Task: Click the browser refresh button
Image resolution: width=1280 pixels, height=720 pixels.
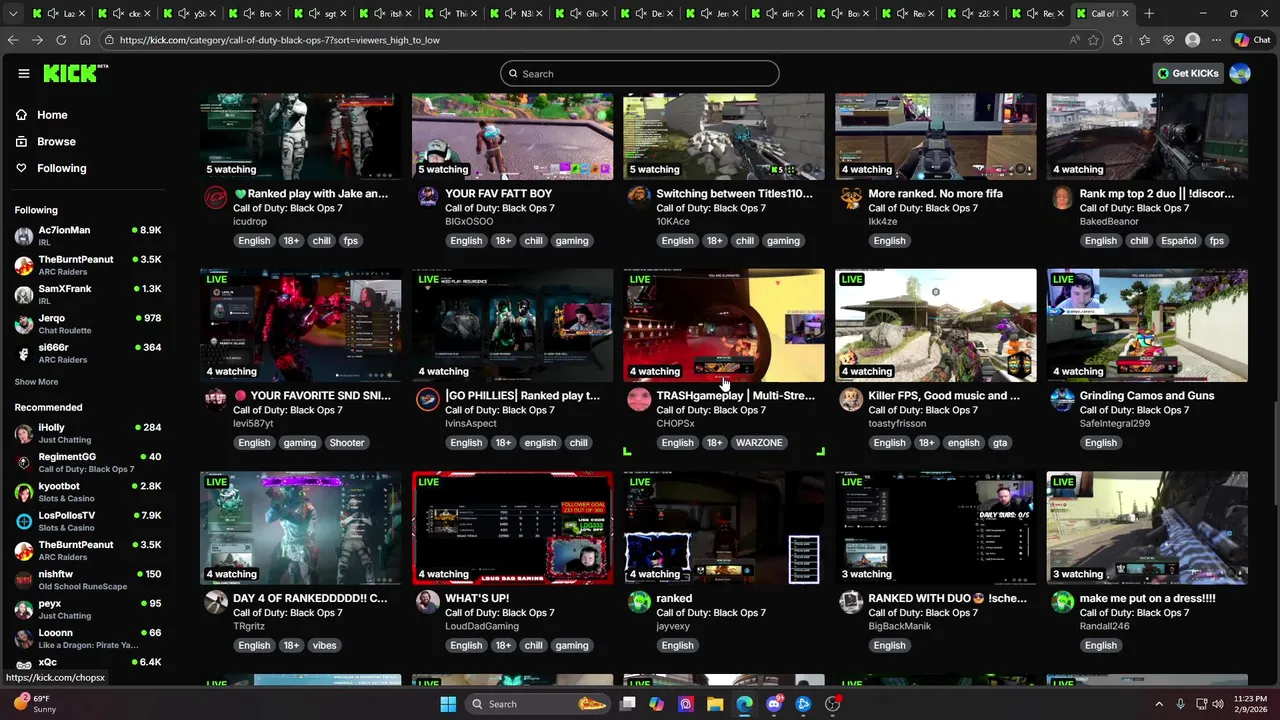Action: (x=61, y=40)
